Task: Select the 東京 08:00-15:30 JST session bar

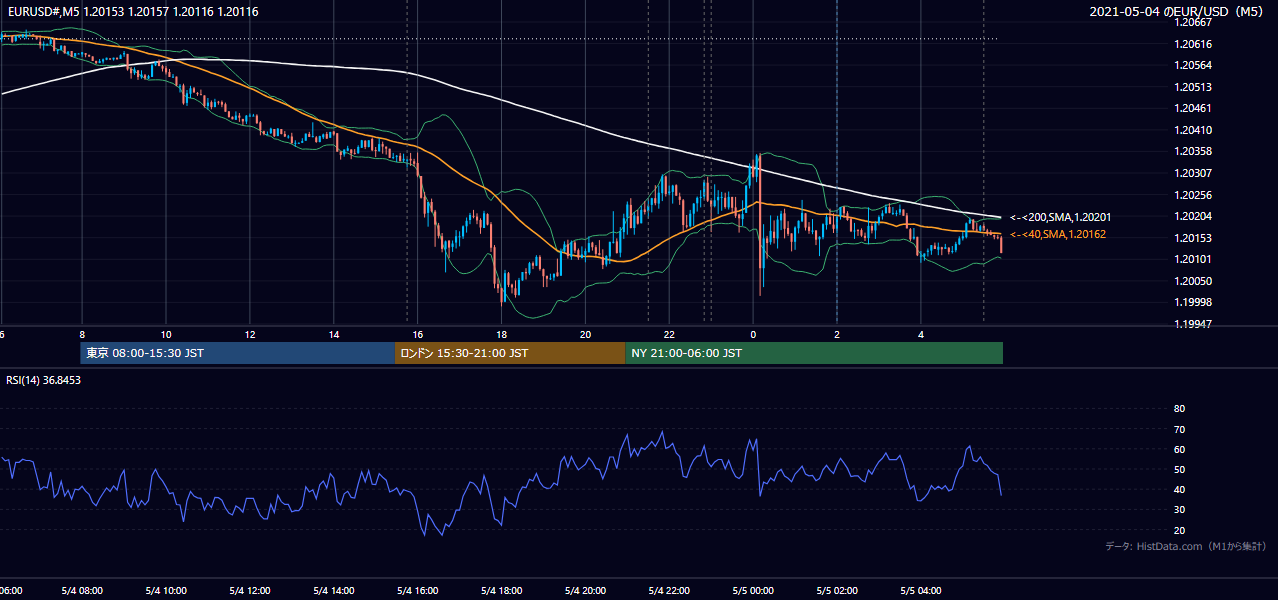Action: 238,353
